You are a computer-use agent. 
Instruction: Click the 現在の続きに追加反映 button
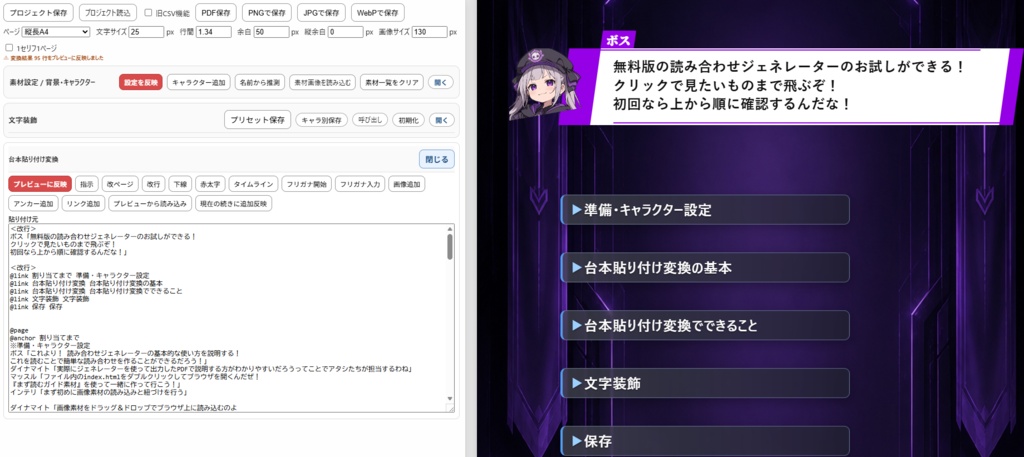[234, 204]
